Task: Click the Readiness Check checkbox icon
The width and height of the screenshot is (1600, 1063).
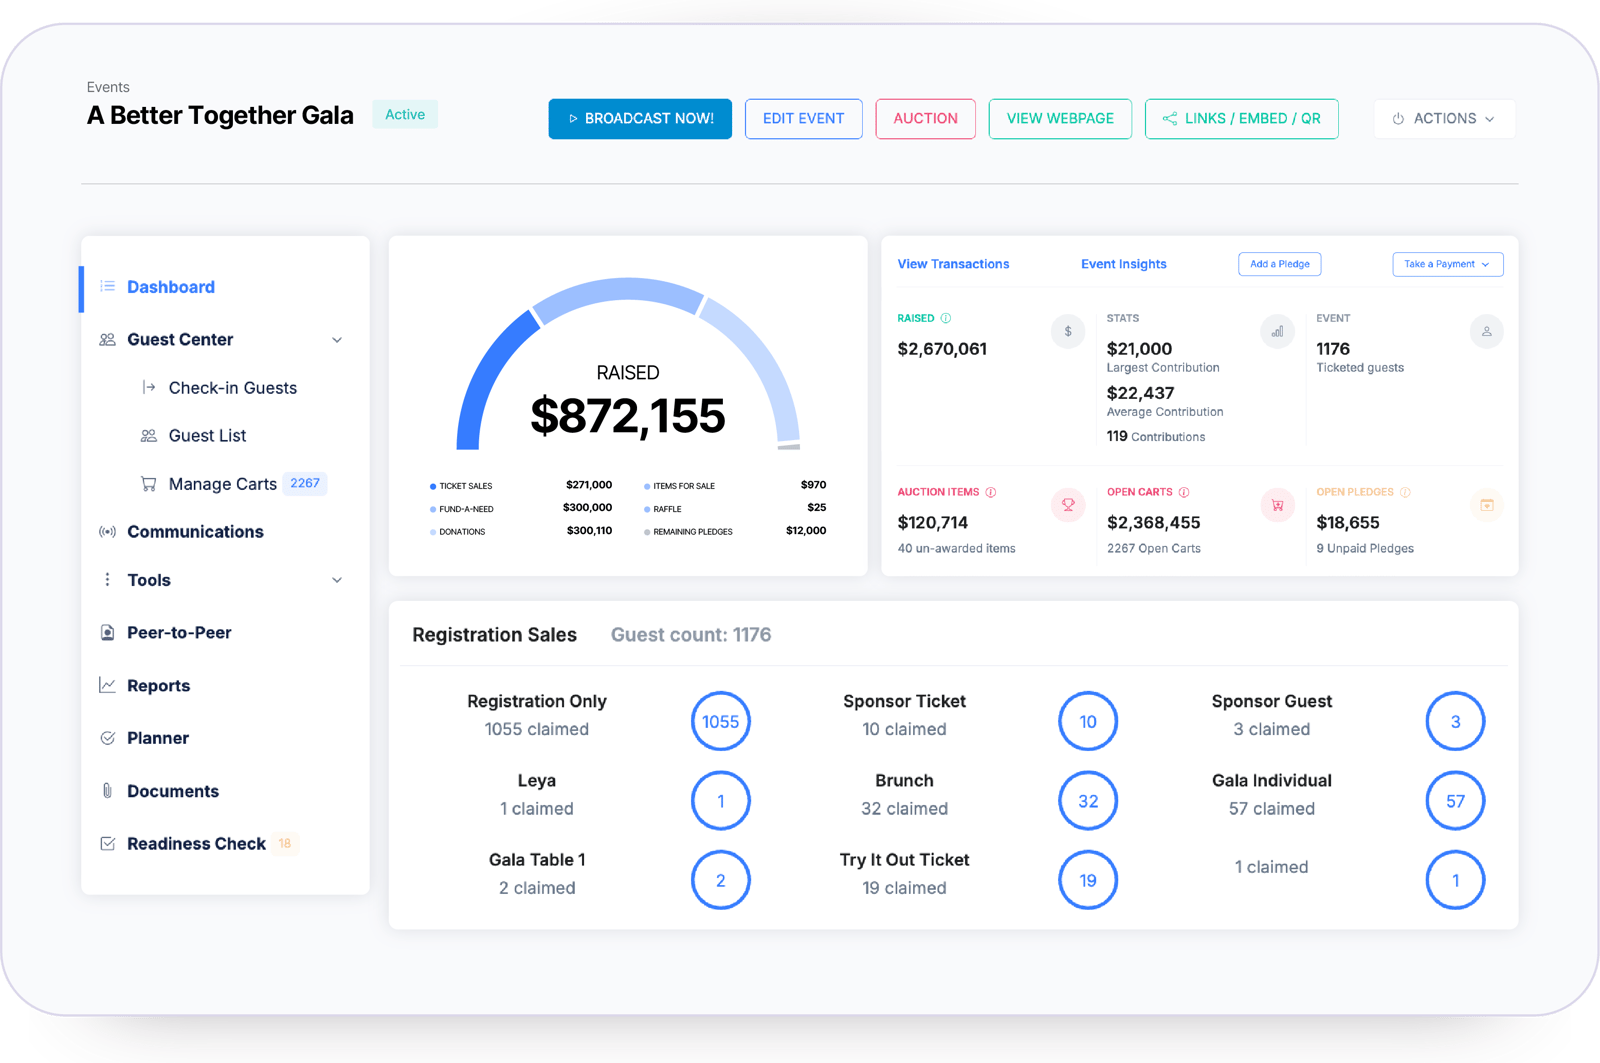Action: coord(107,844)
